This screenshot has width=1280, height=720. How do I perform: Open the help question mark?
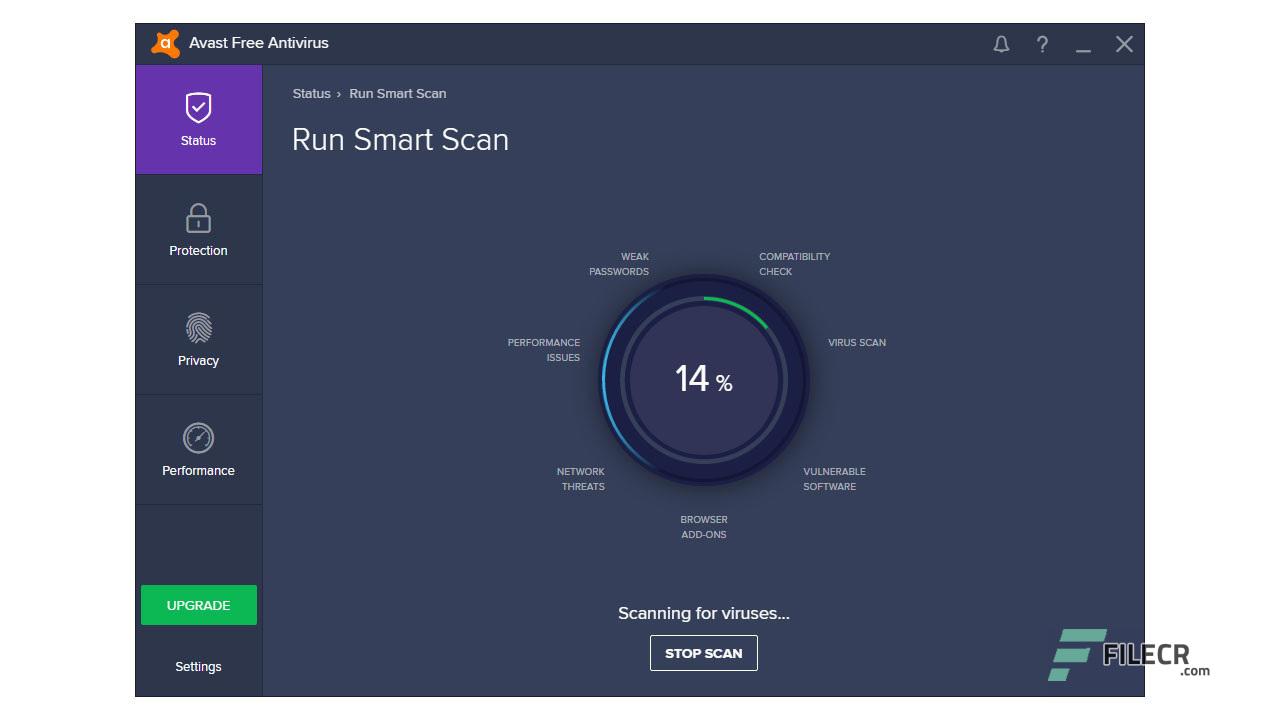coord(1042,44)
